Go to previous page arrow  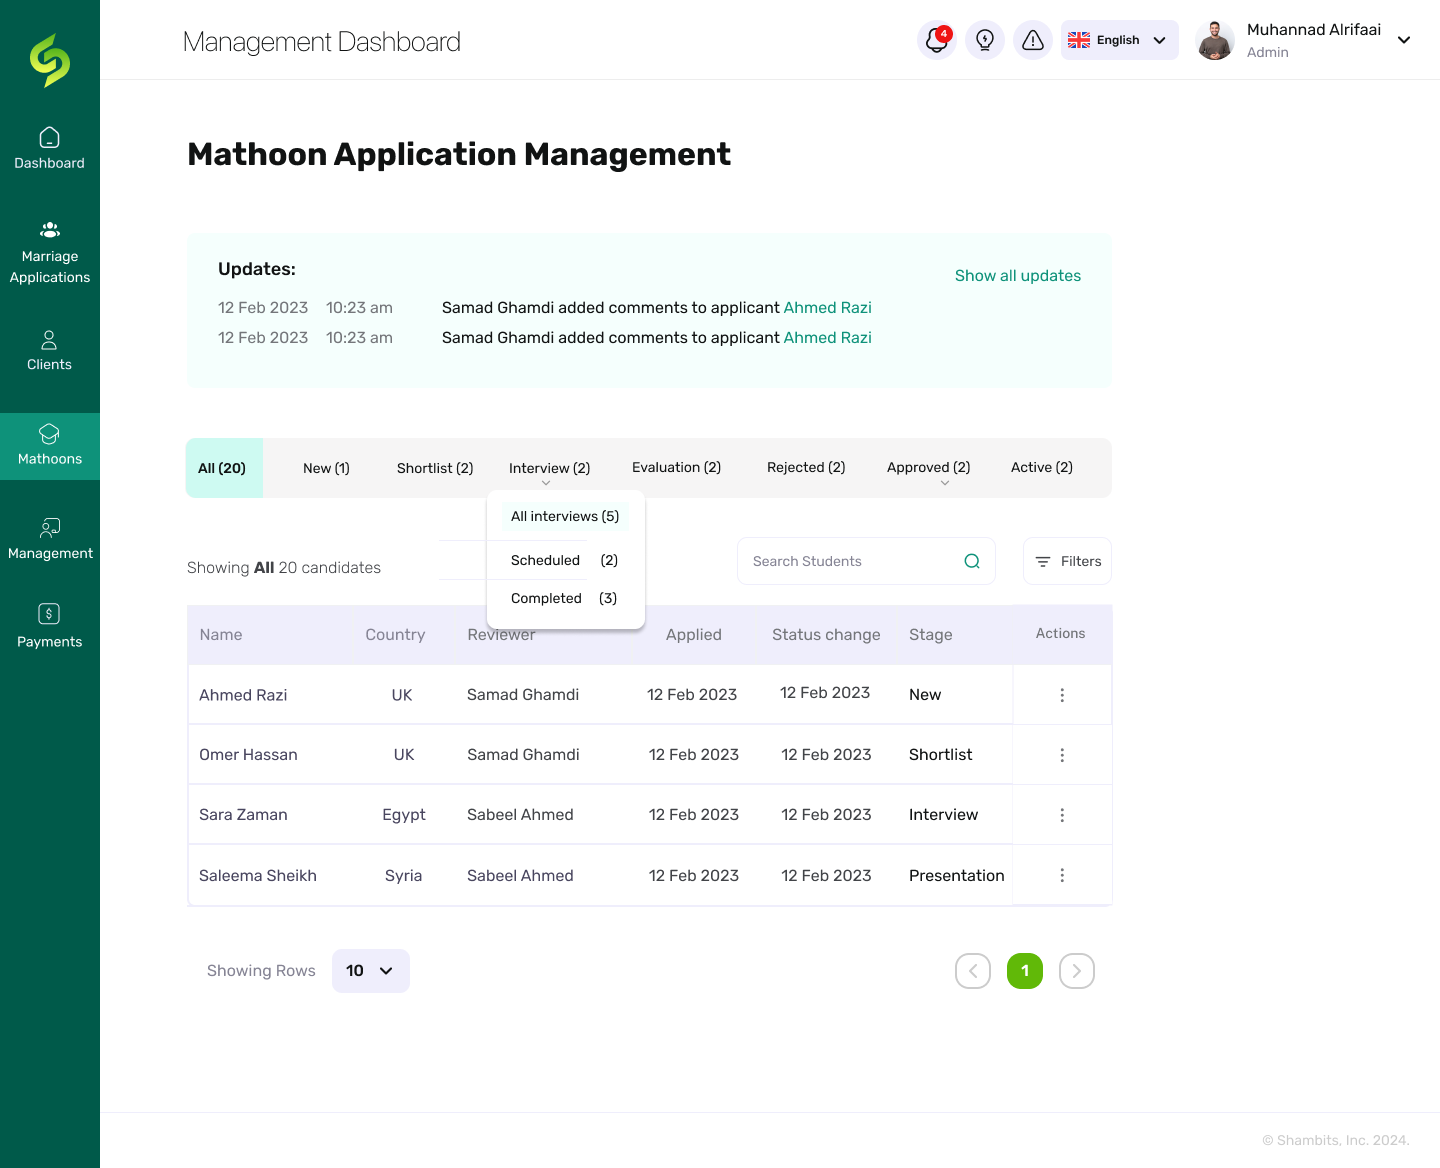coord(973,971)
